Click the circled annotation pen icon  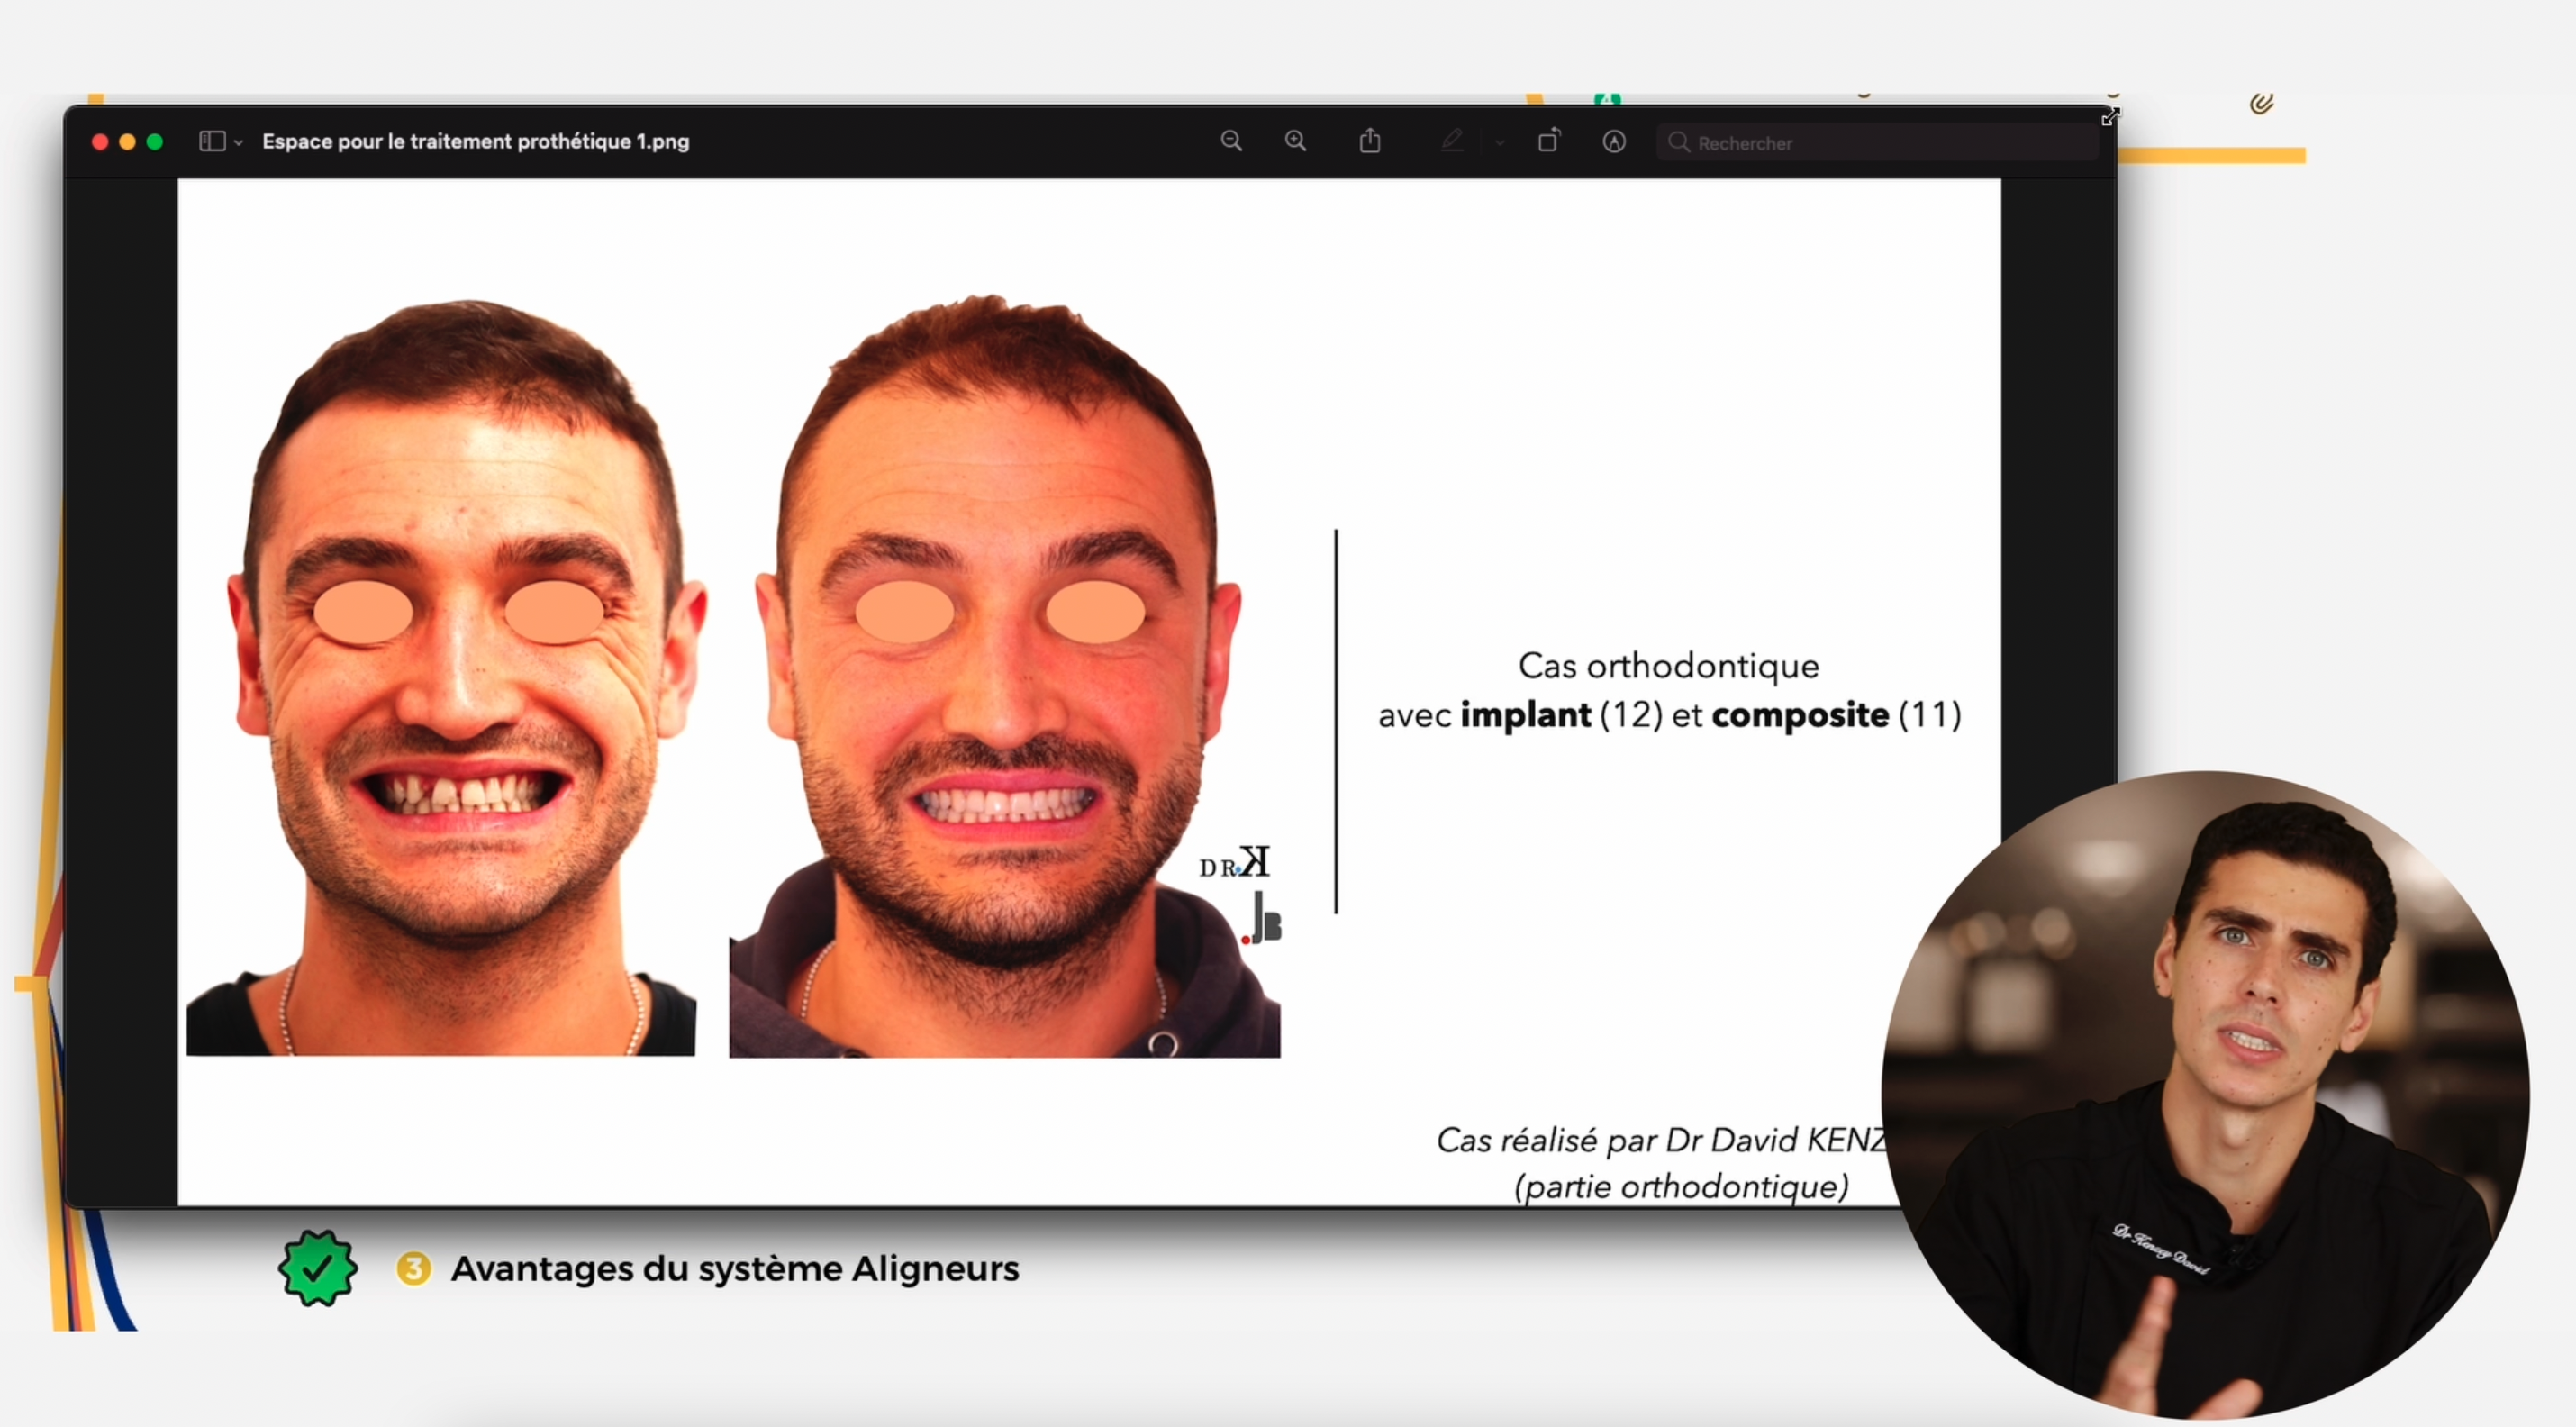coord(1614,142)
